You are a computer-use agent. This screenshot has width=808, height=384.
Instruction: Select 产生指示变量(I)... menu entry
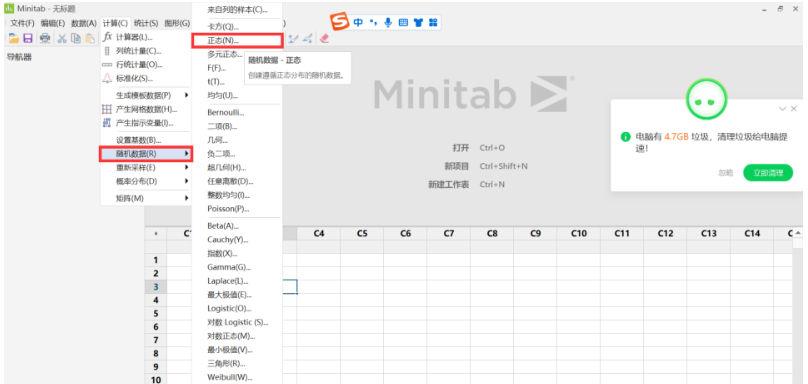pyautogui.click(x=146, y=123)
